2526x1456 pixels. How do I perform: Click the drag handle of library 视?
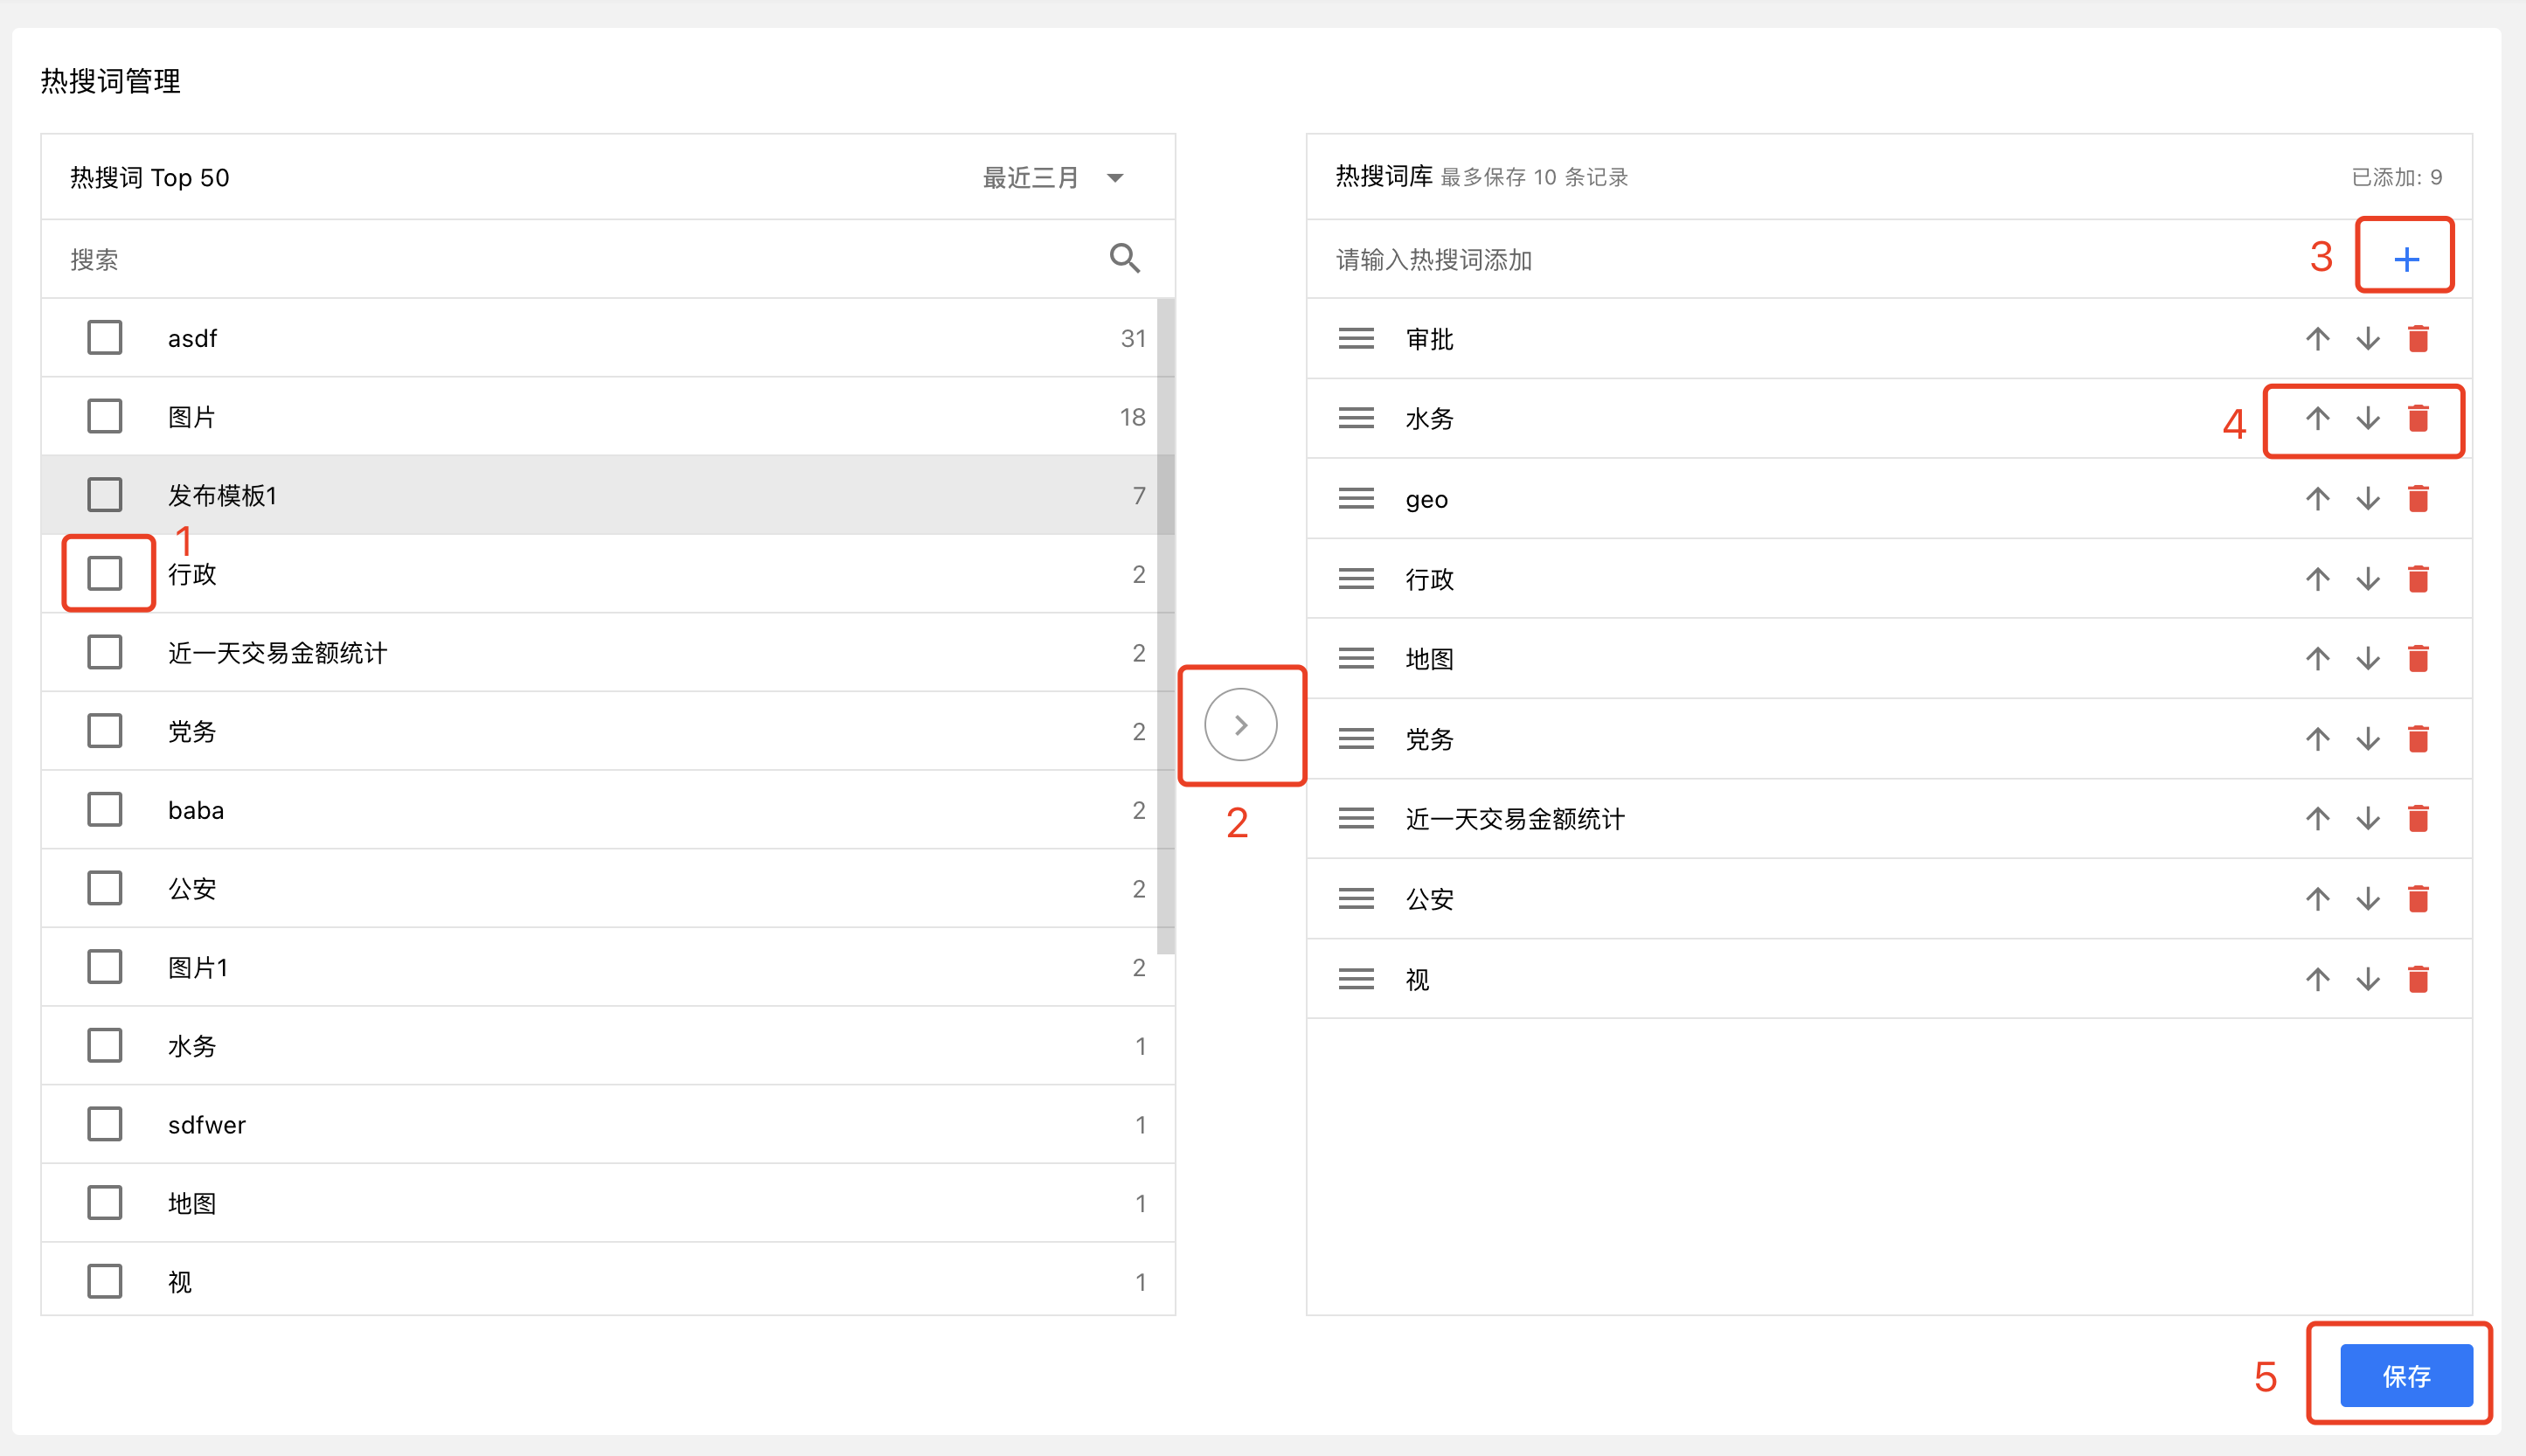(1356, 979)
